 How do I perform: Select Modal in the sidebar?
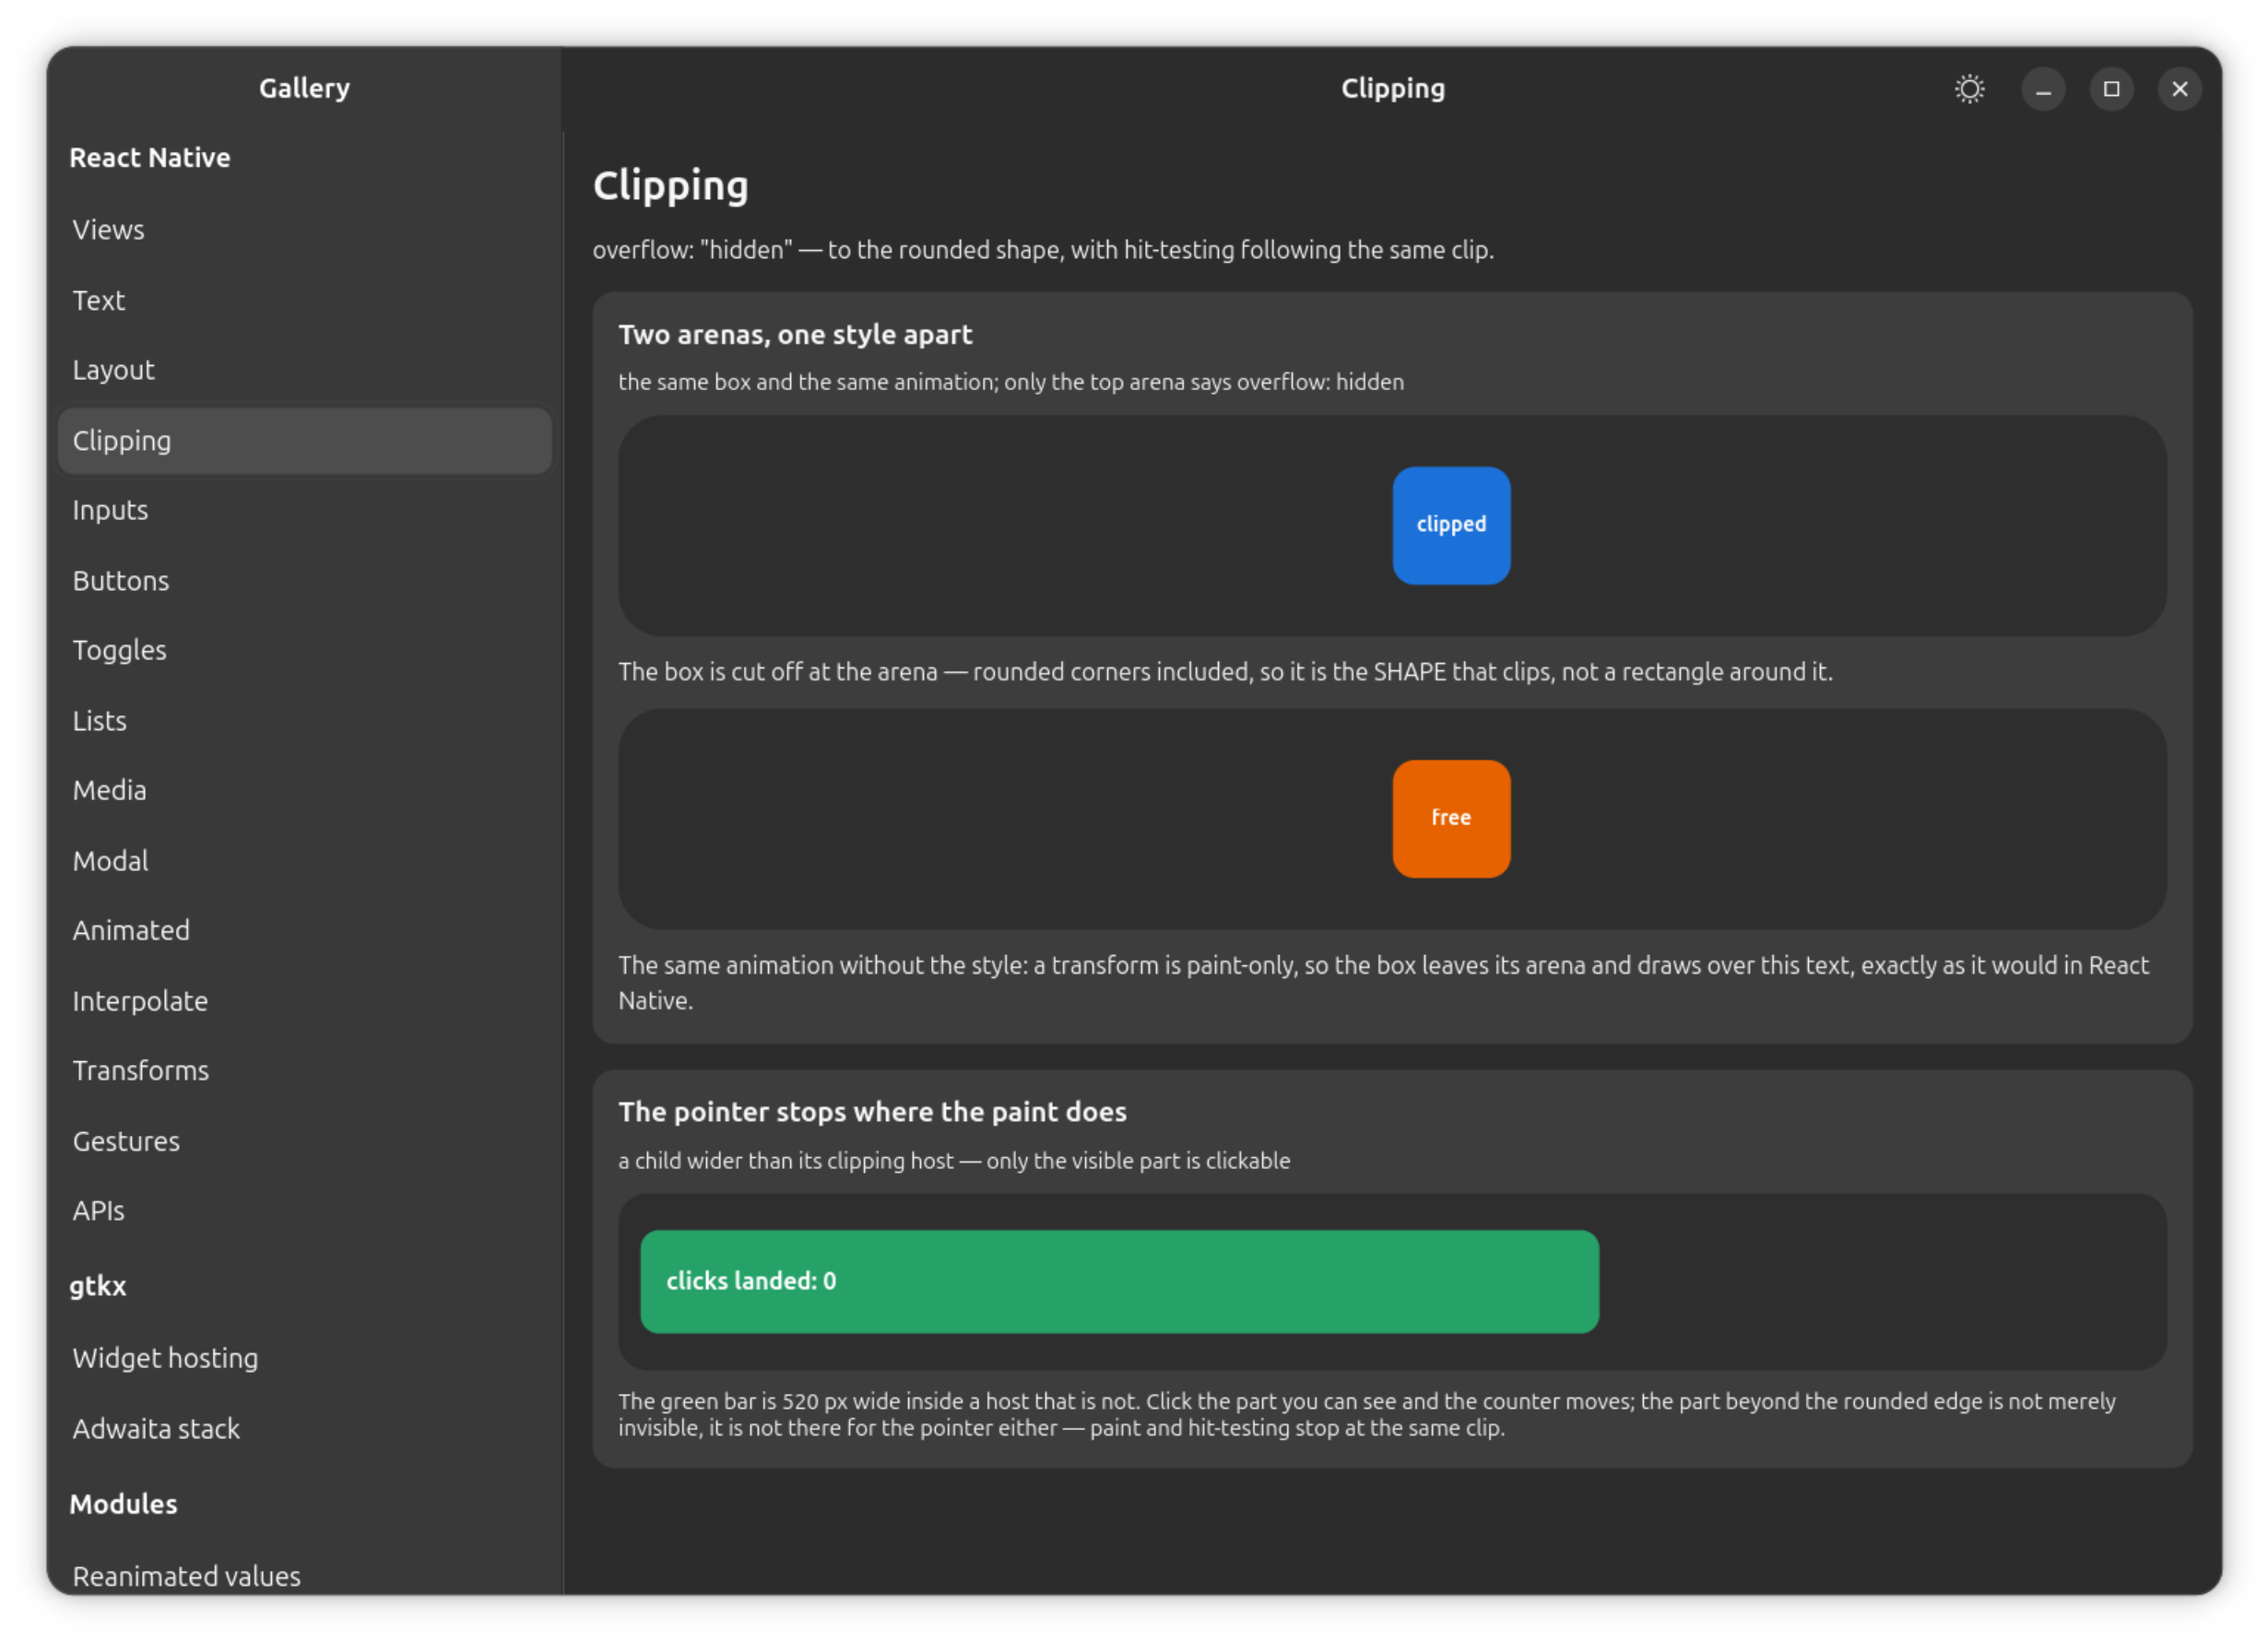tap(305, 860)
